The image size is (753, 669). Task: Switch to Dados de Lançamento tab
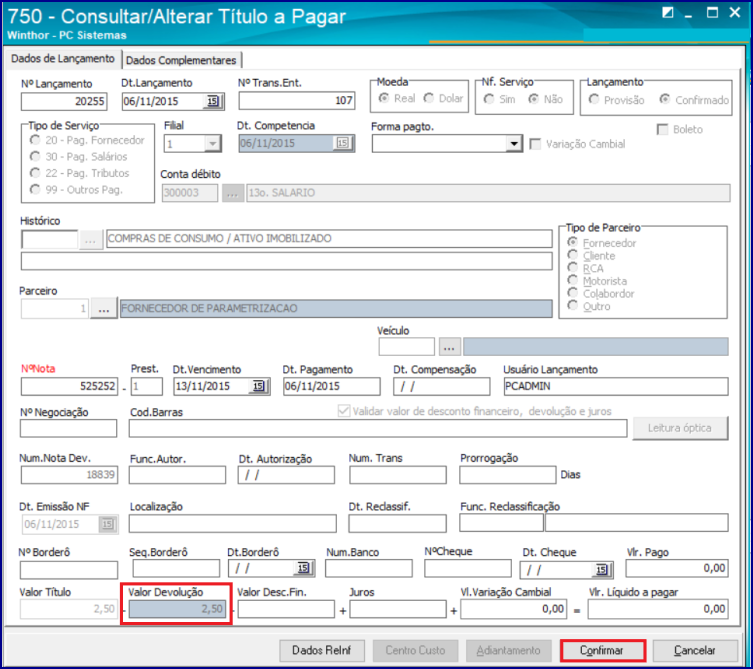pos(63,59)
